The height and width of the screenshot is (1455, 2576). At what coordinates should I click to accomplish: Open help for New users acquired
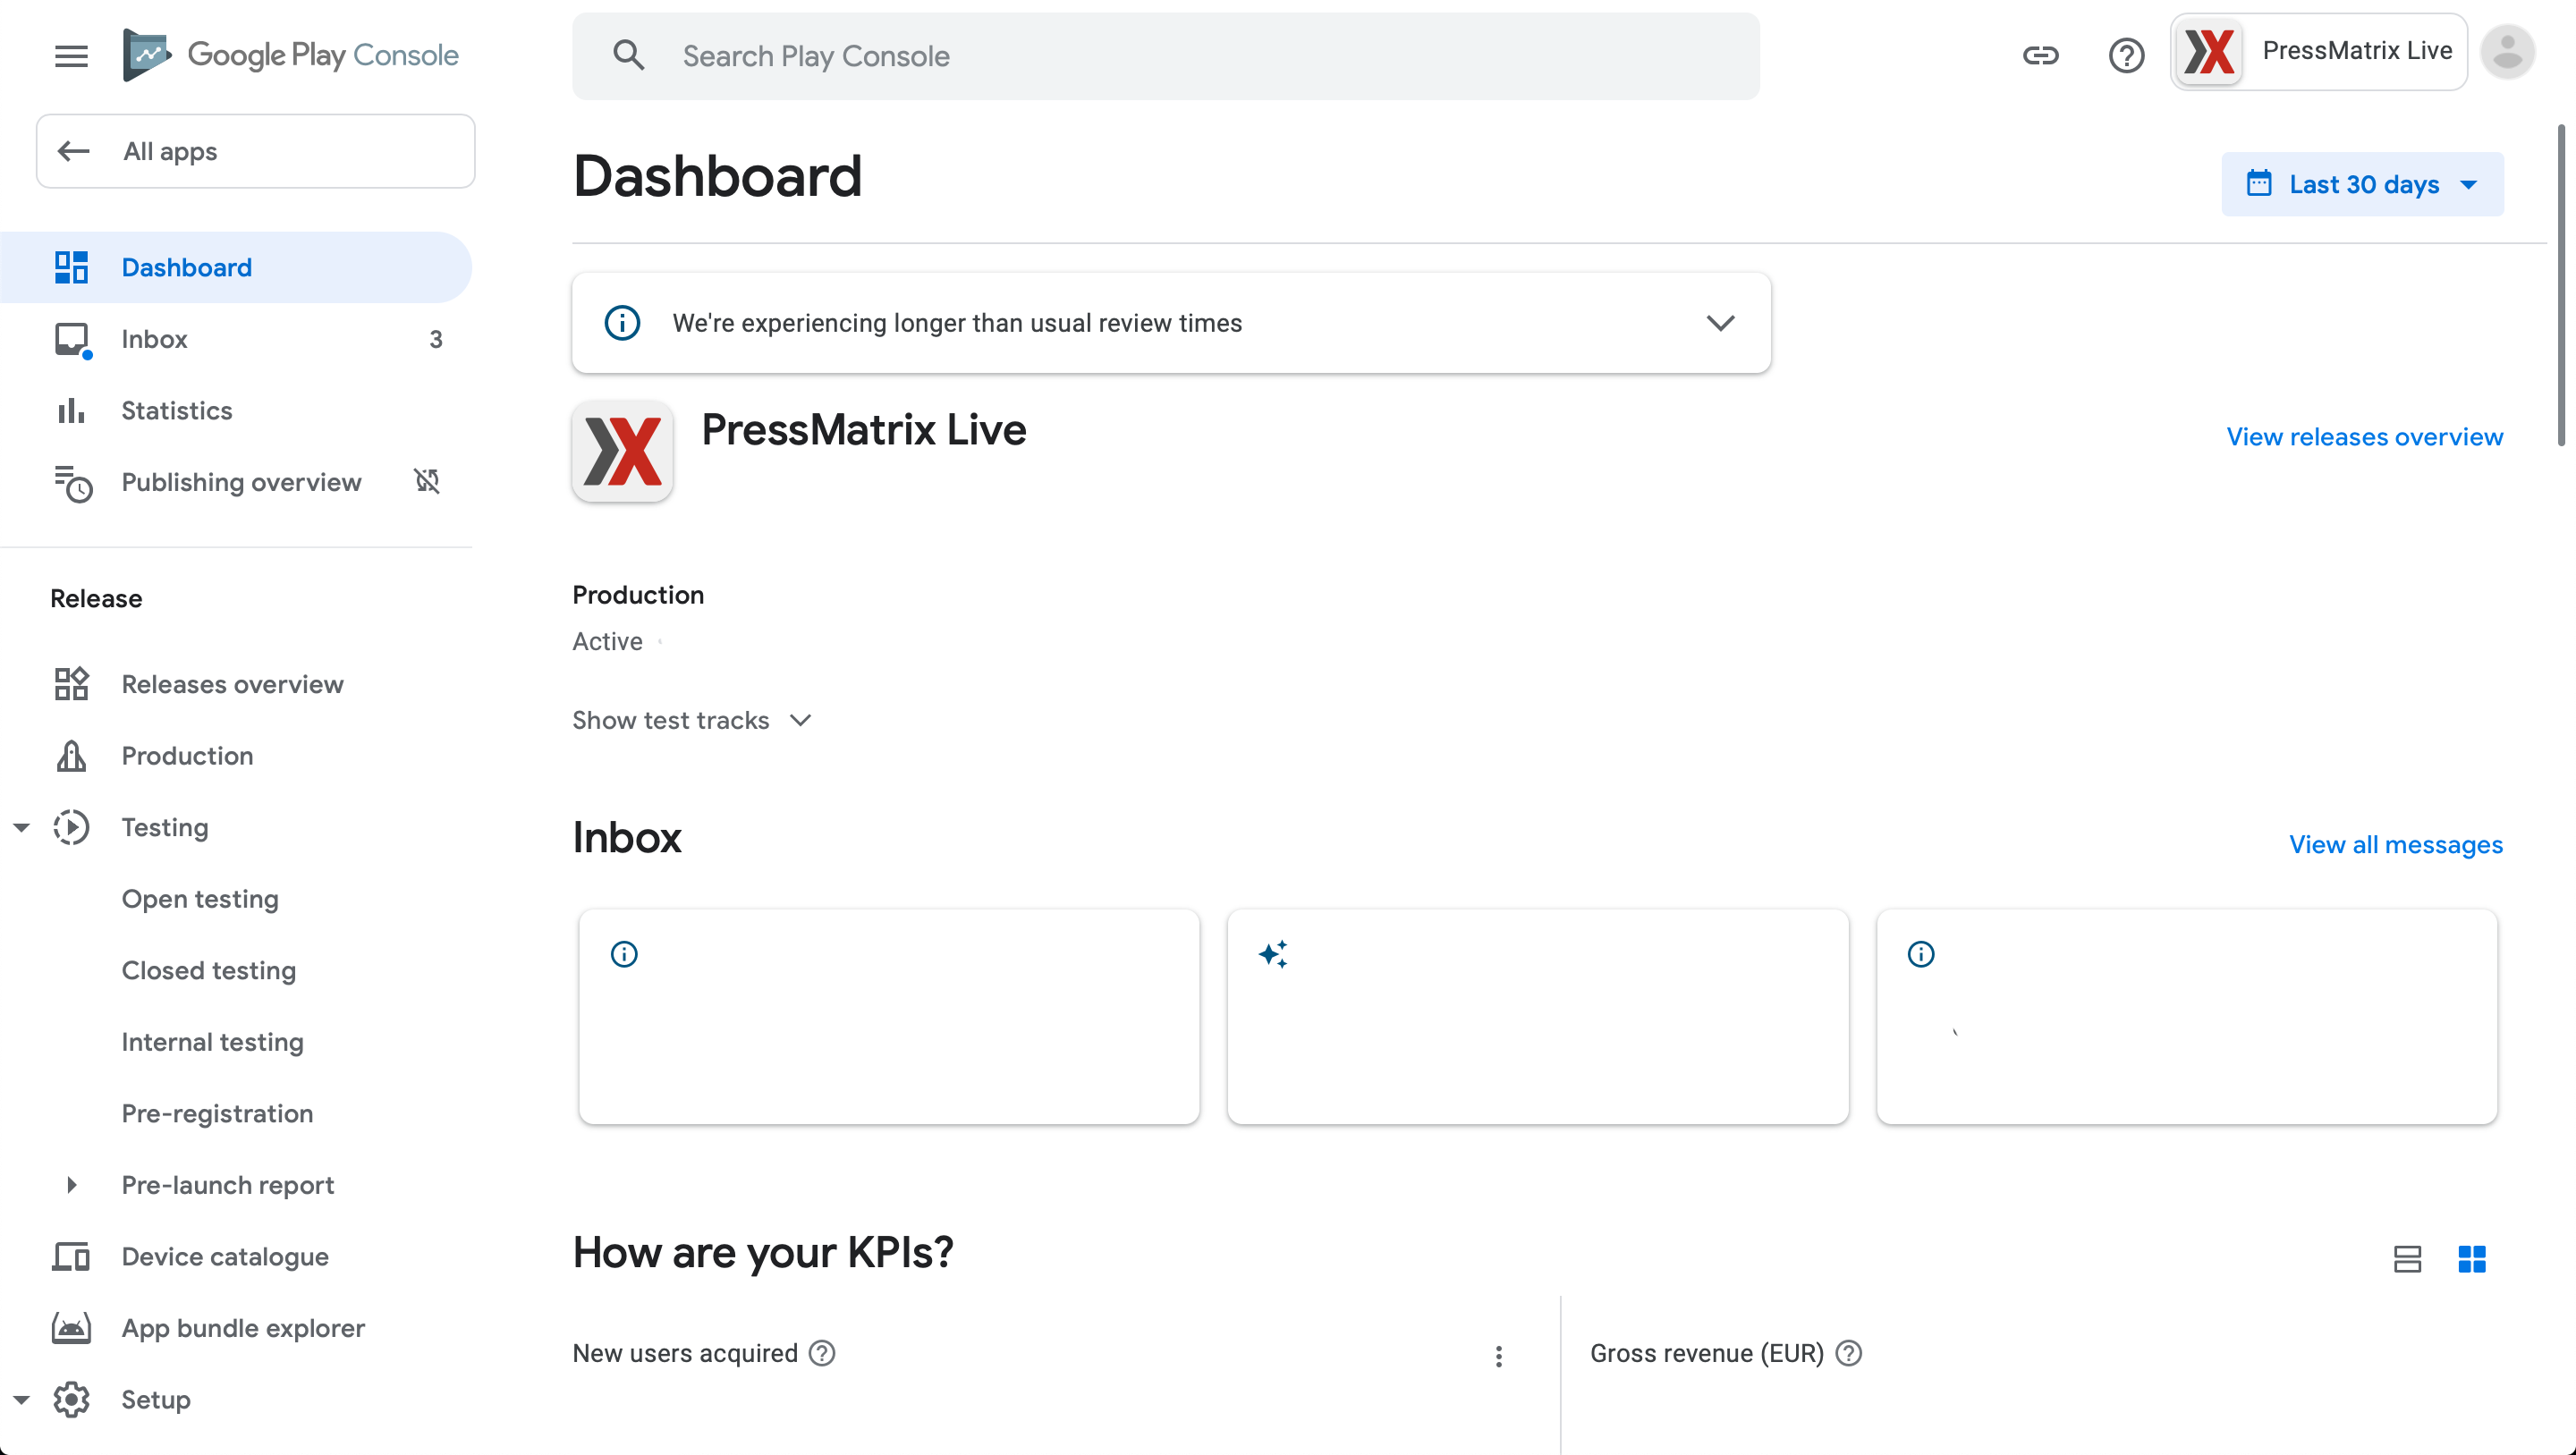822,1353
